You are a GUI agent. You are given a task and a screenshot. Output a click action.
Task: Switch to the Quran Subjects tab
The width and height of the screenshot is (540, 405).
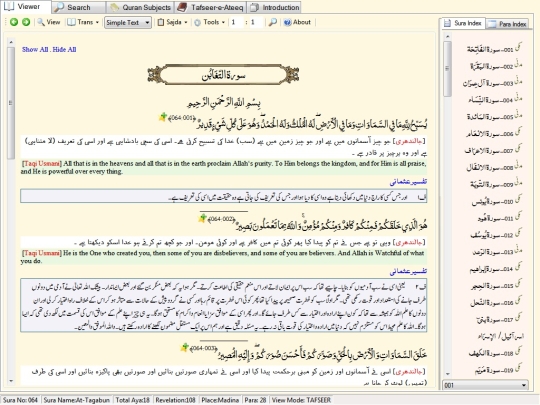click(141, 7)
